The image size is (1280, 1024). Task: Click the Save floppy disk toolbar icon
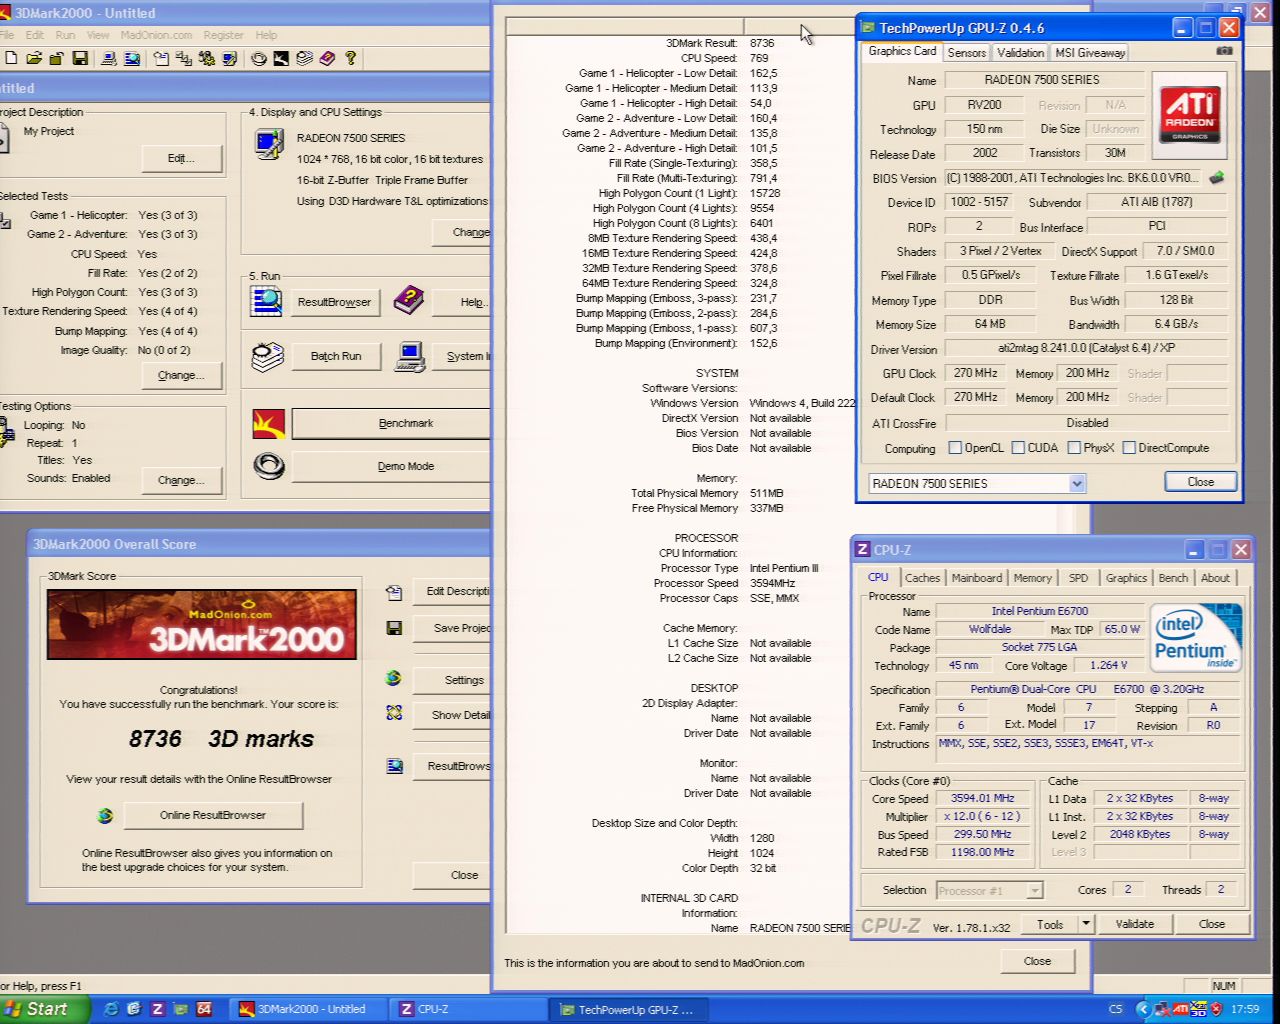pos(80,59)
